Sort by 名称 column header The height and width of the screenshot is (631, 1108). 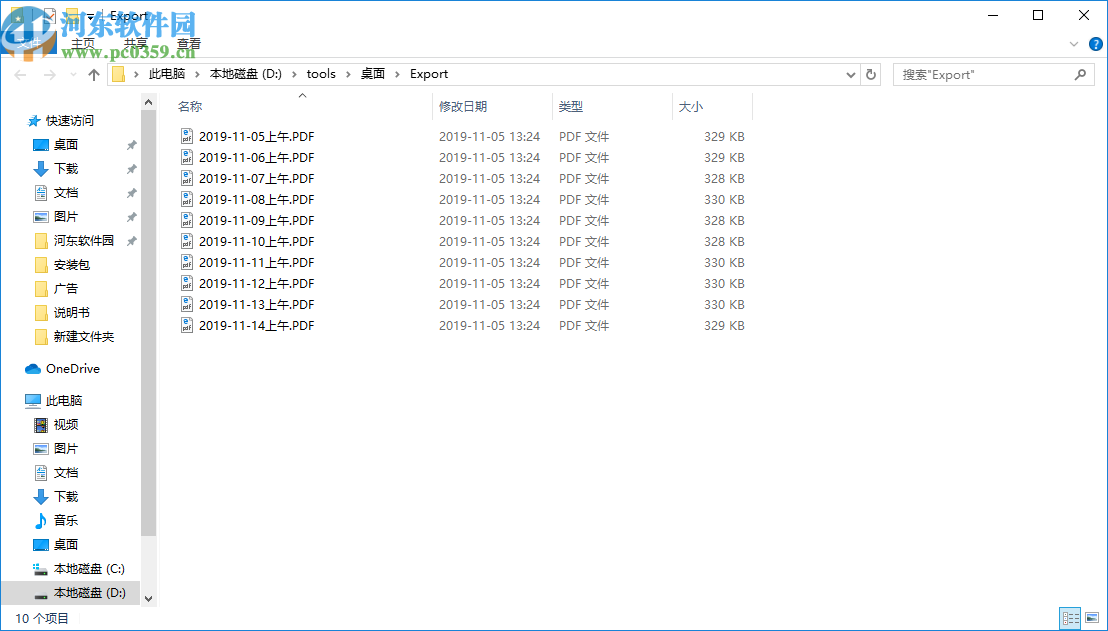pyautogui.click(x=190, y=107)
